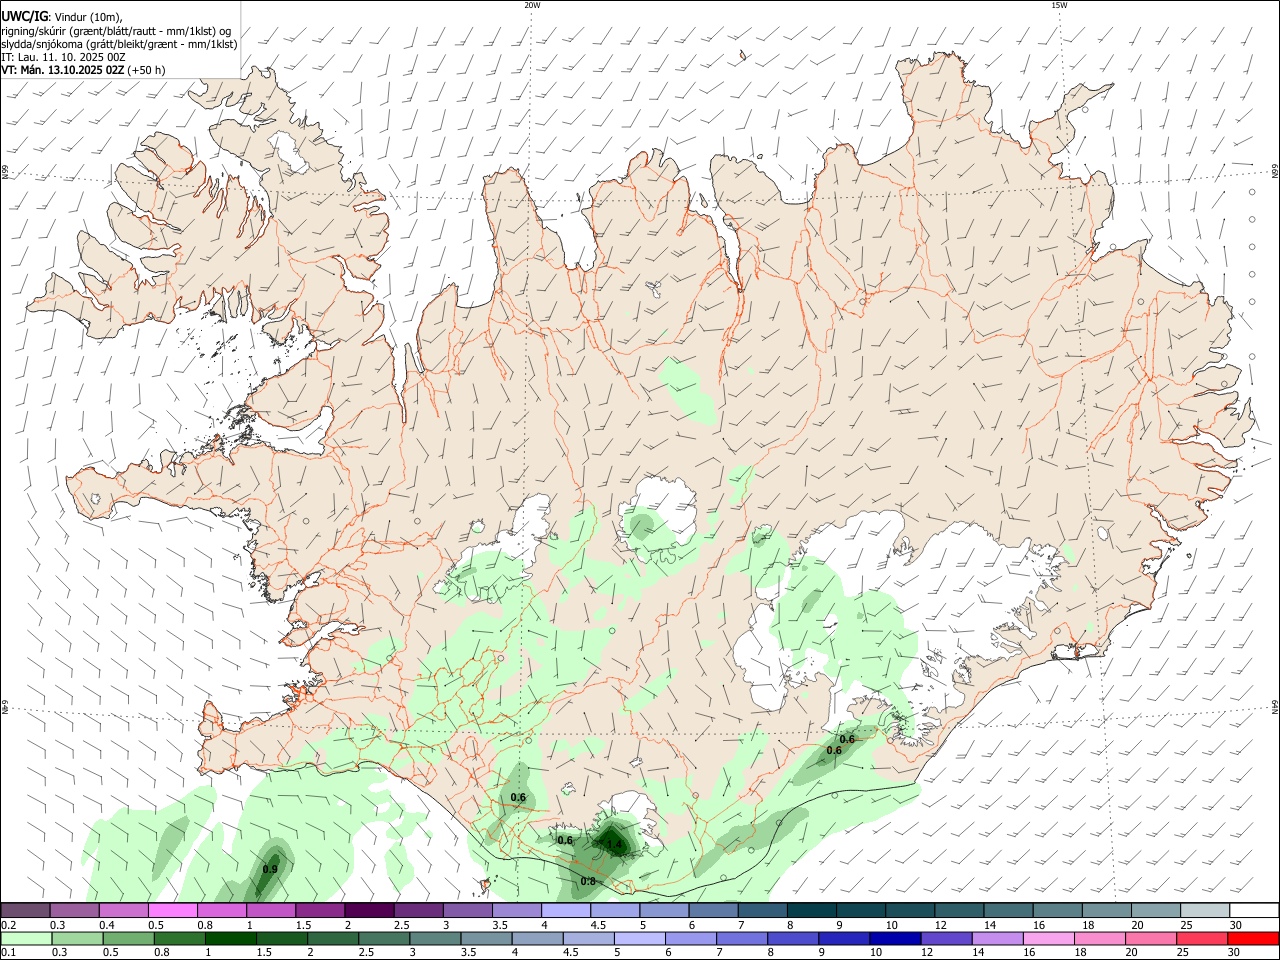Viewport: 1280px width, 960px height.
Task: Click the bright magenta 0.5 swatch in the snow scale
Action: (x=172, y=911)
